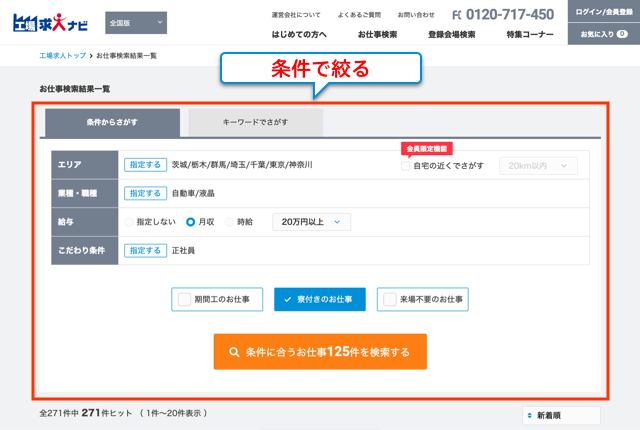Click the phone number icon 0120-717-450
Image resolution: width=640 pixels, height=430 pixels.
458,15
